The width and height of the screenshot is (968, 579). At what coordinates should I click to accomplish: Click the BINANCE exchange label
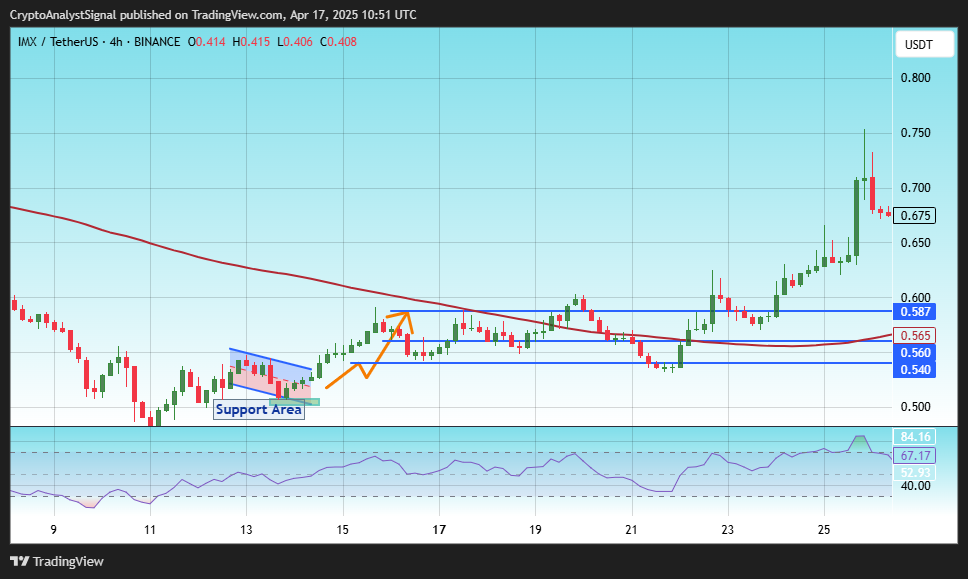click(x=157, y=42)
